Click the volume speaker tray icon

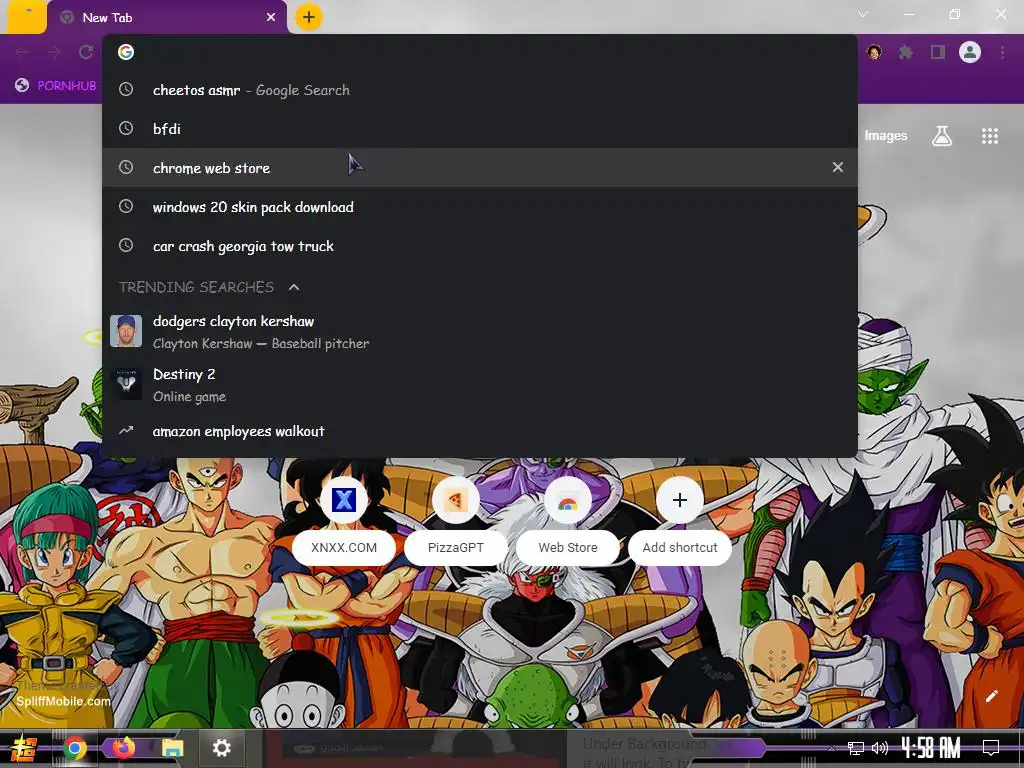[x=880, y=748]
